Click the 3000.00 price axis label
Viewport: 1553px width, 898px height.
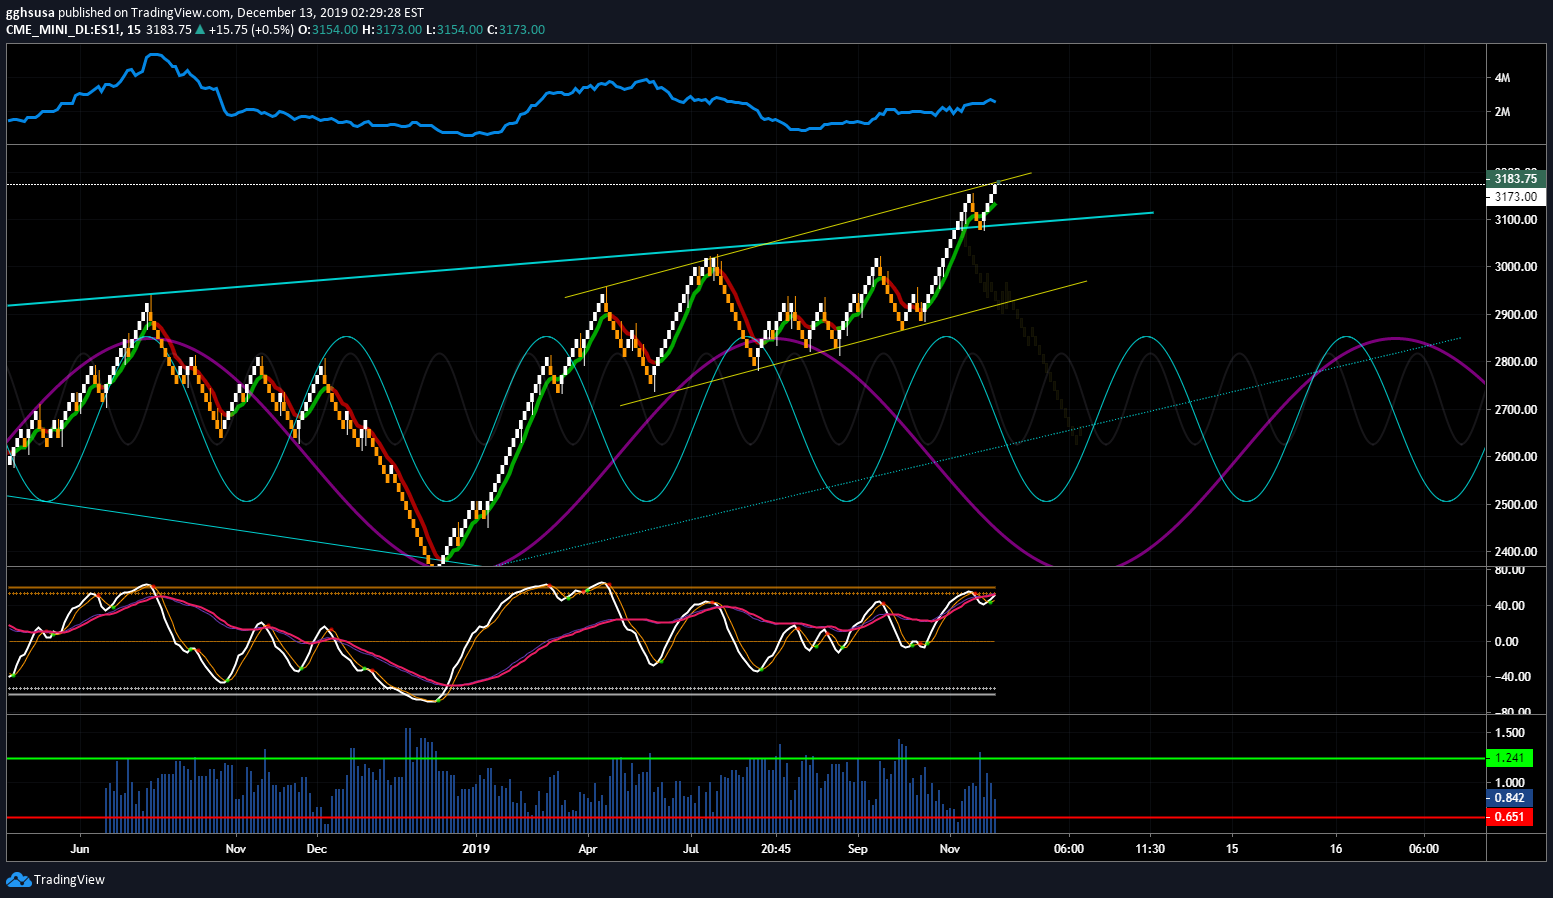point(1516,267)
